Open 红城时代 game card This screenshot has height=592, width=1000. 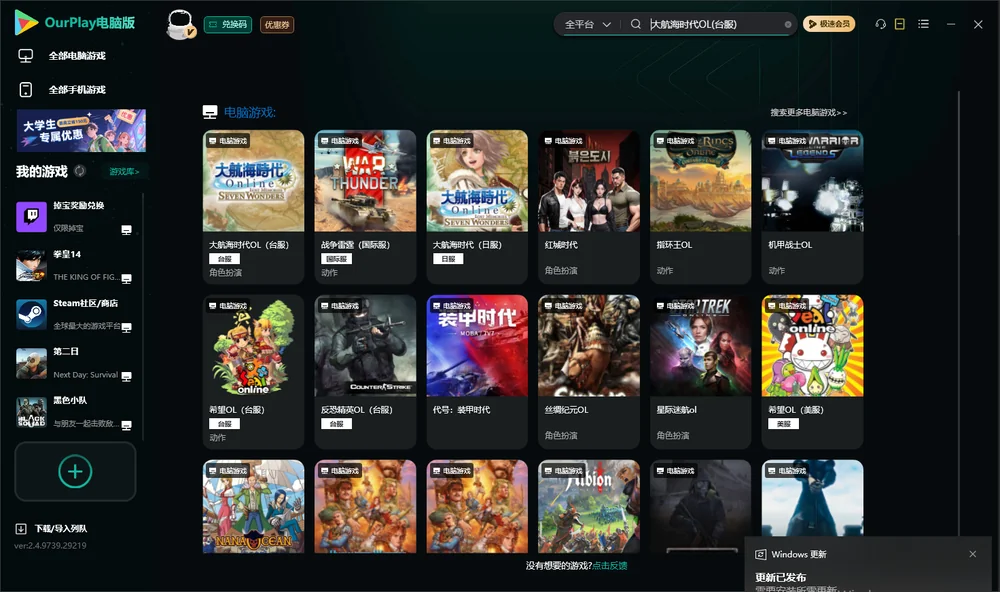pos(589,207)
